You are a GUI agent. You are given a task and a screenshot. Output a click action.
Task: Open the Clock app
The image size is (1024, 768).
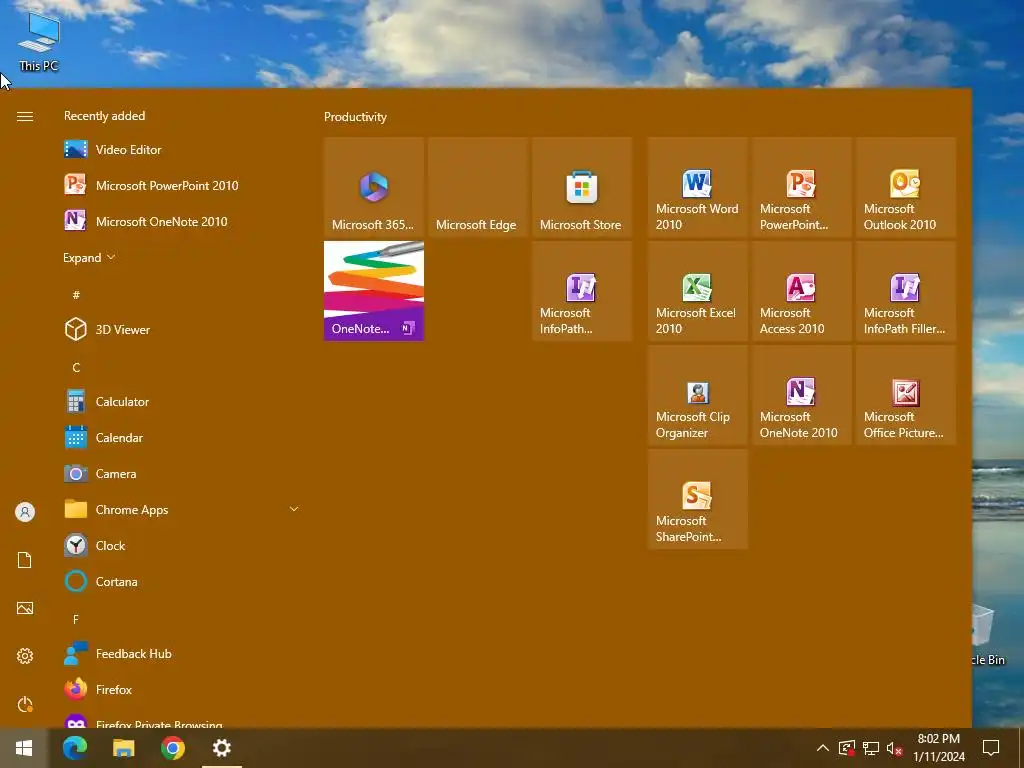tap(180, 545)
